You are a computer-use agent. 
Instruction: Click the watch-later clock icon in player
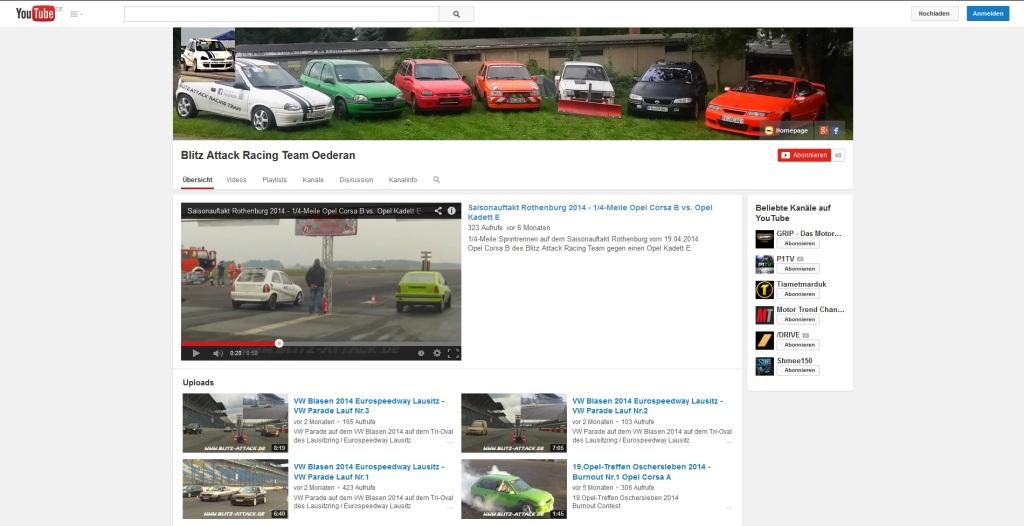(x=421, y=353)
